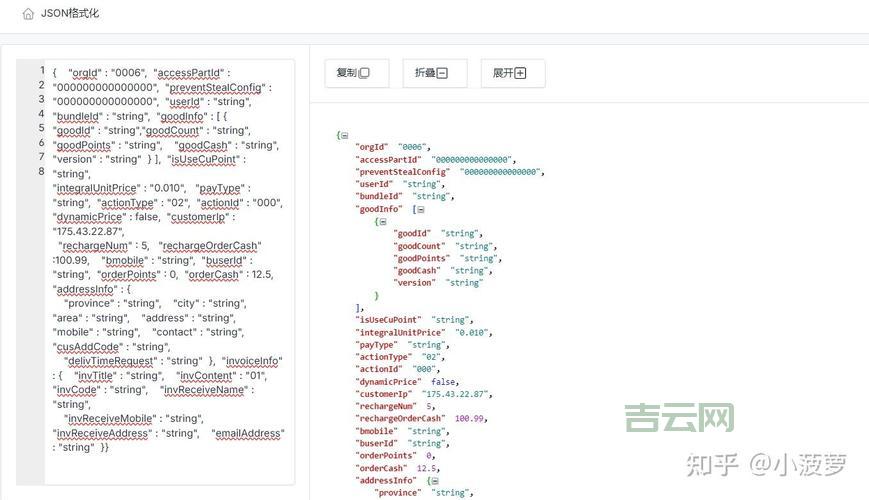Image resolution: width=869 pixels, height=500 pixels.
Task: Collapse the root JSON object toggle
Action: [344, 135]
